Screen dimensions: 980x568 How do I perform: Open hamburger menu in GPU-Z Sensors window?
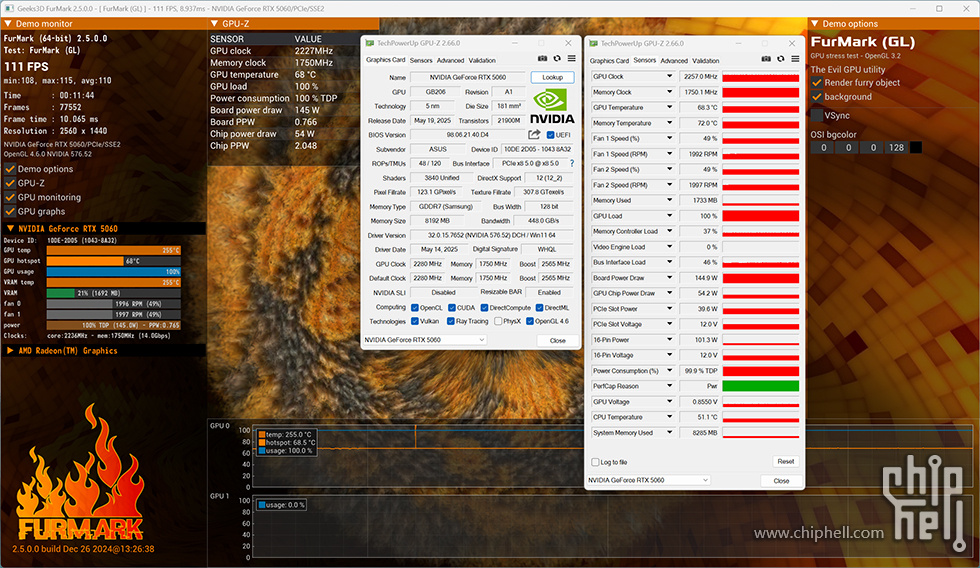pyautogui.click(x=795, y=59)
